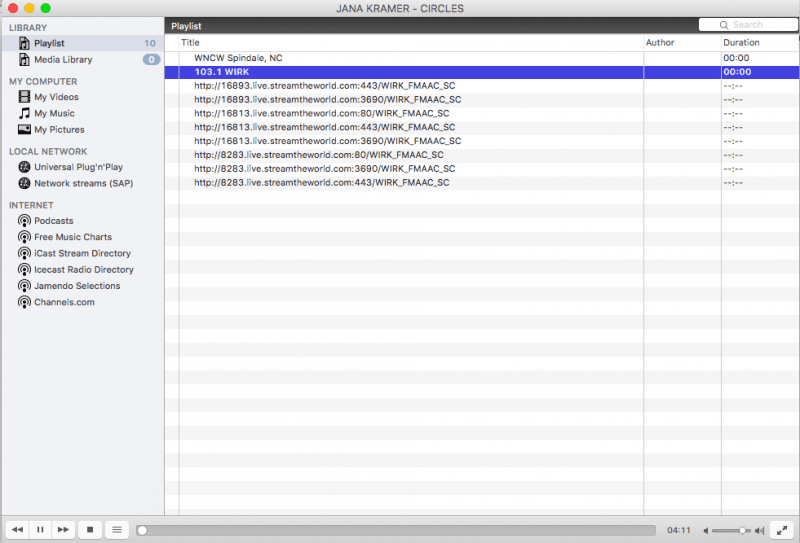Viewport: 800px width, 543px height.
Task: Toggle fullscreen mode button
Action: pos(782,529)
